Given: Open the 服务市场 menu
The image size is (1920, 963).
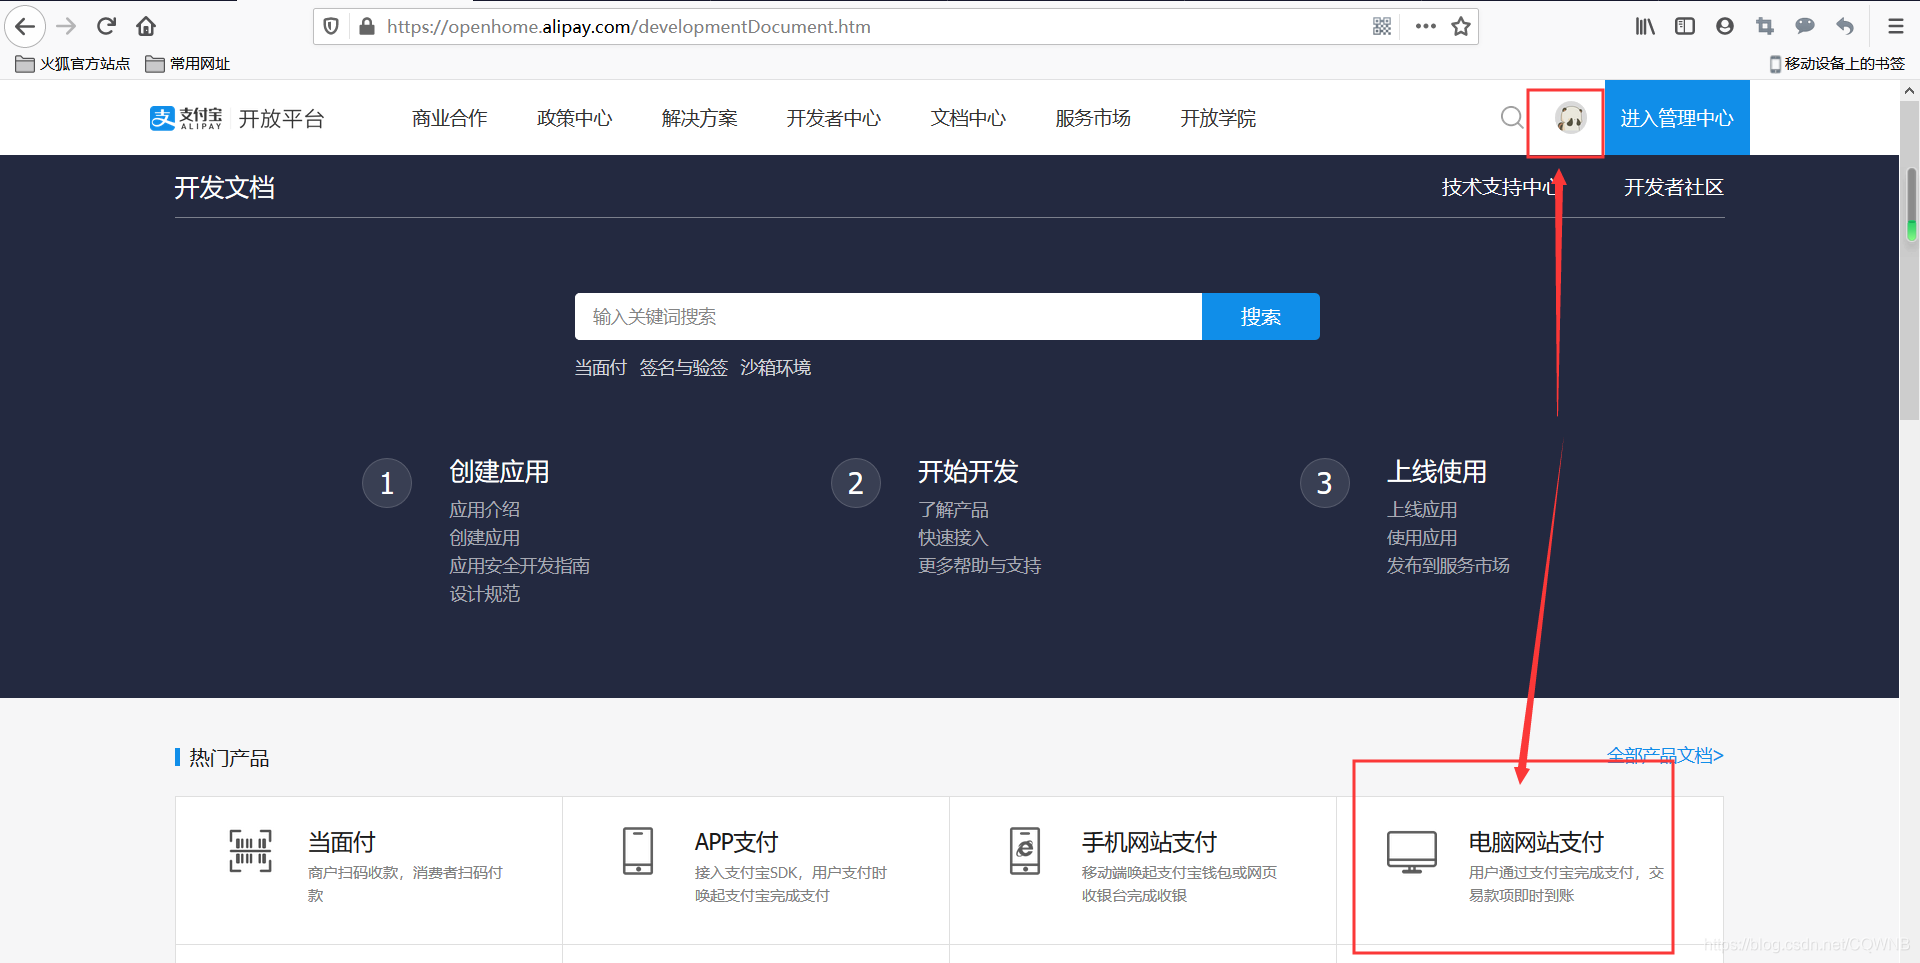Looking at the screenshot, I should (x=1094, y=118).
